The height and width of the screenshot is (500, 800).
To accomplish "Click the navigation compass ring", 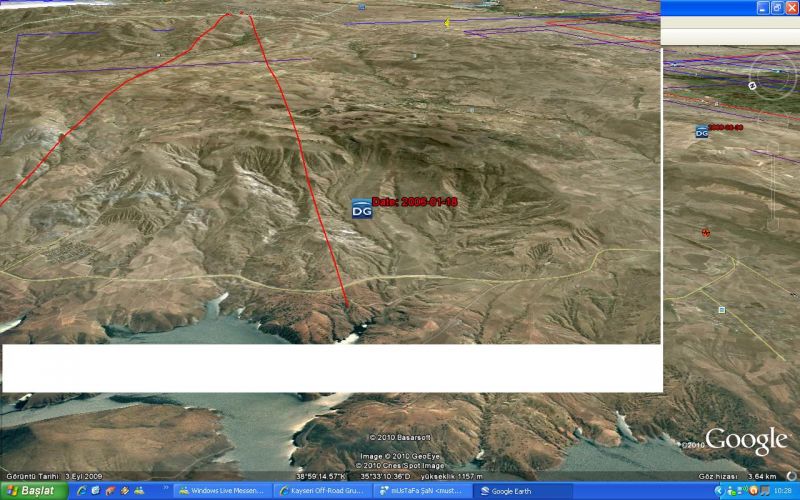I will 772,75.
